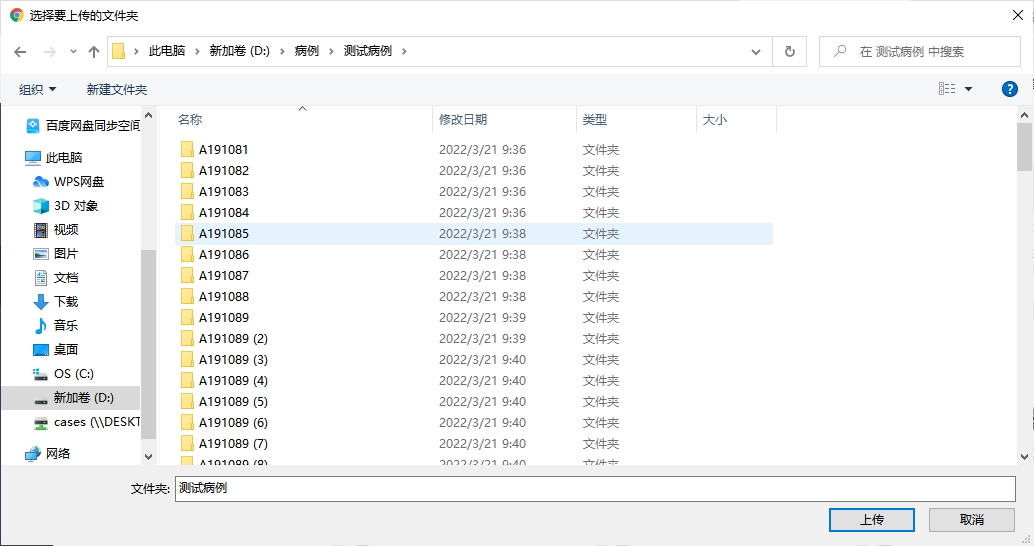
Task: Open OS (C:) drive in sidebar
Action: click(x=73, y=374)
